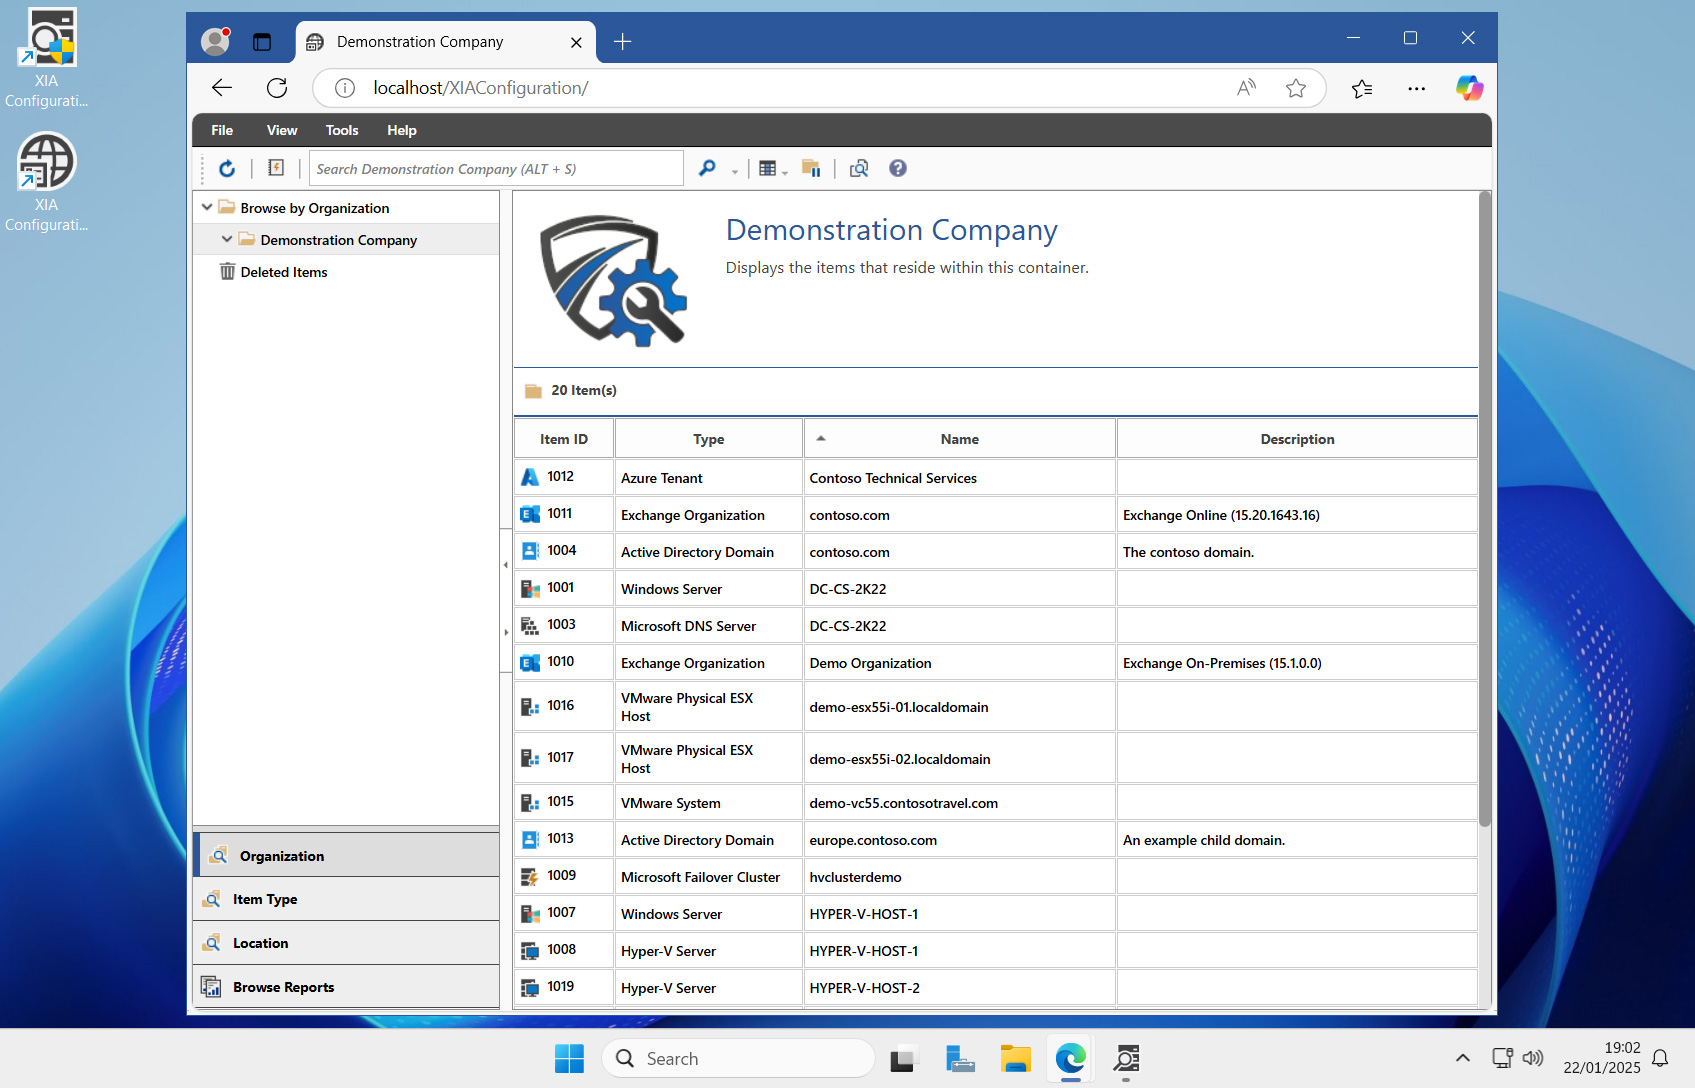Image resolution: width=1695 pixels, height=1088 pixels.
Task: Click the folder report icon in the toolbar
Action: pyautogui.click(x=811, y=169)
